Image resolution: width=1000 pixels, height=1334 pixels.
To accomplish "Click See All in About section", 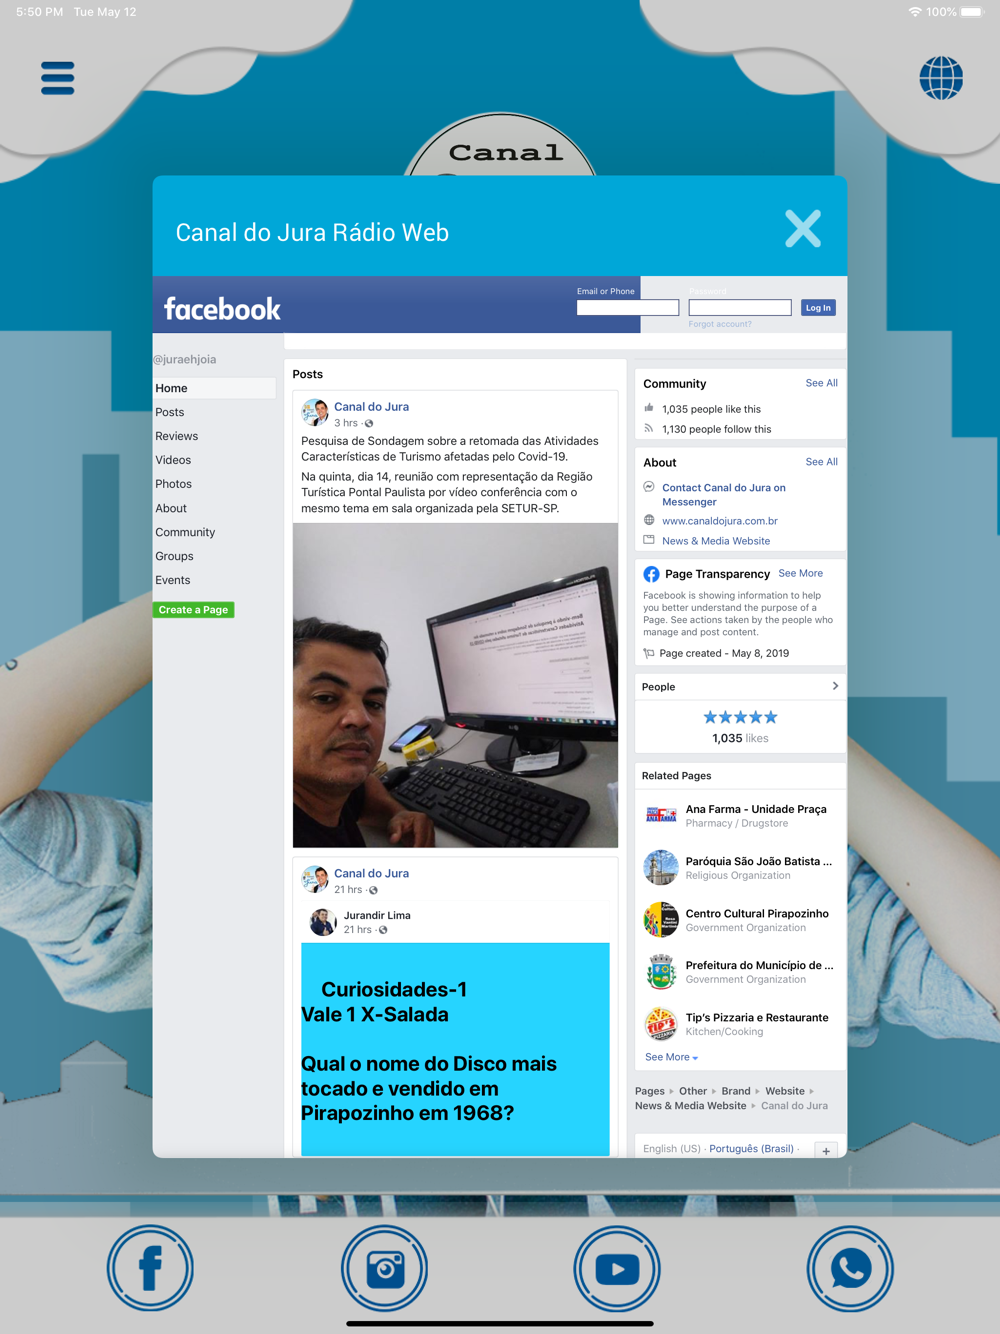I will click(822, 462).
